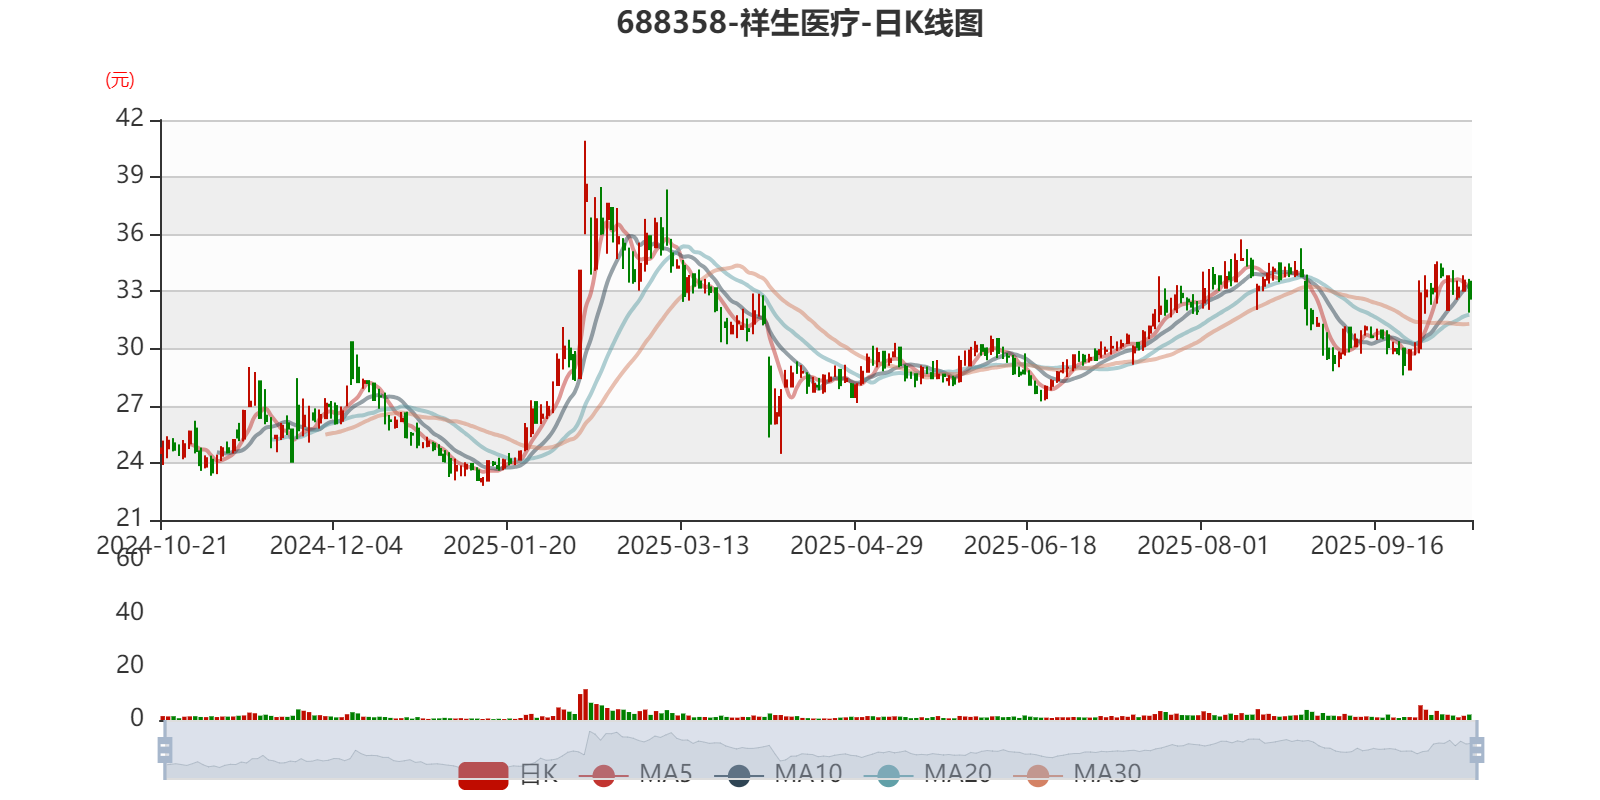
Task: Click the right handle of the zoom slider
Action: click(x=1476, y=749)
